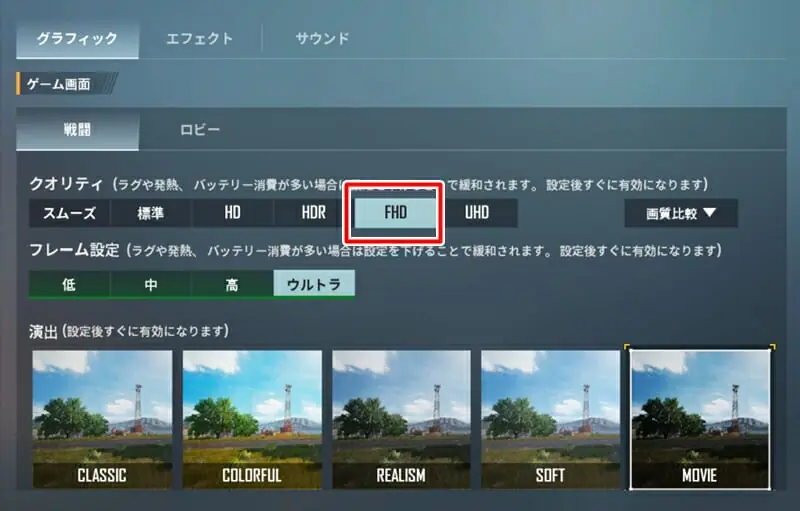The width and height of the screenshot is (800, 511).
Task: Pick the COLORFUL style thumbnail
Action: [x=252, y=419]
